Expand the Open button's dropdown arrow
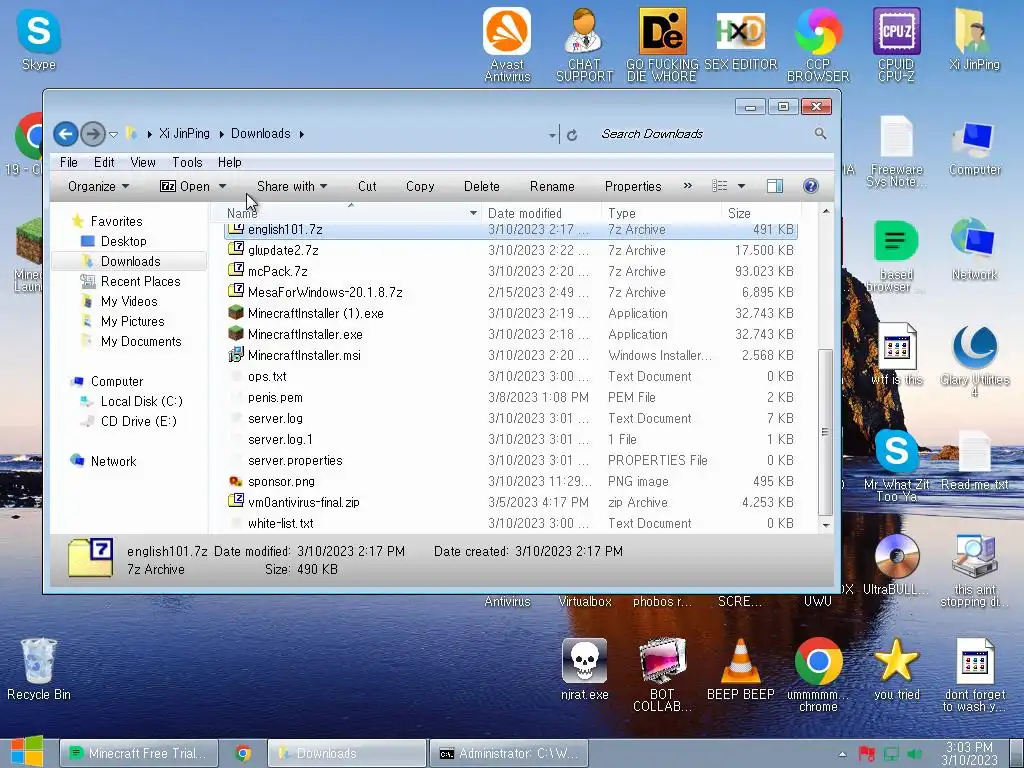The height and width of the screenshot is (768, 1024). (222, 186)
